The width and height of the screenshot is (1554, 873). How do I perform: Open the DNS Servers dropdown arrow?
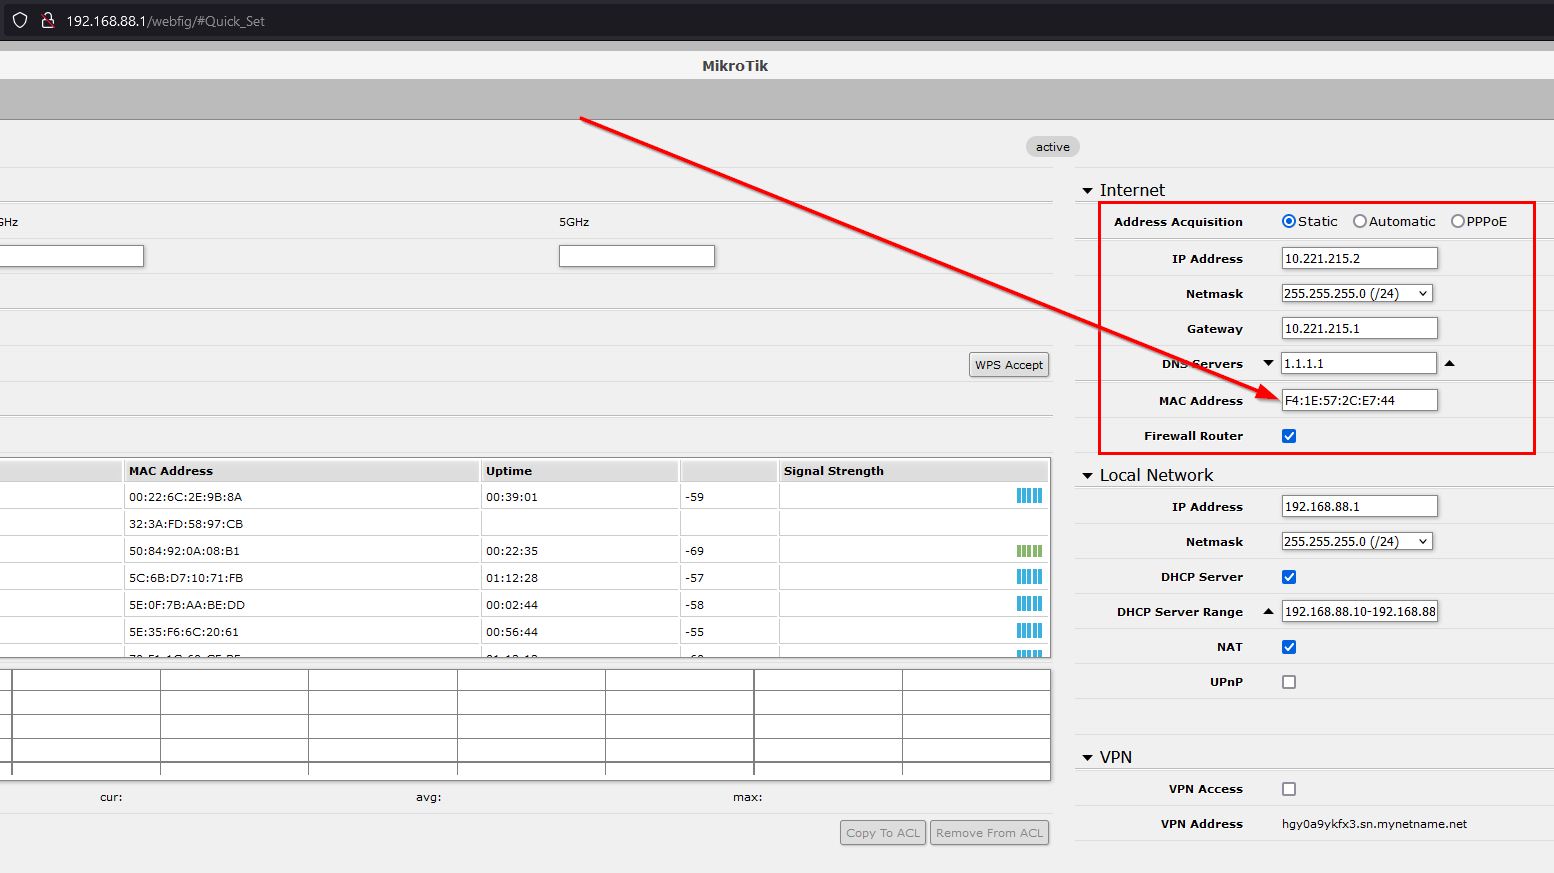pyautogui.click(x=1267, y=363)
